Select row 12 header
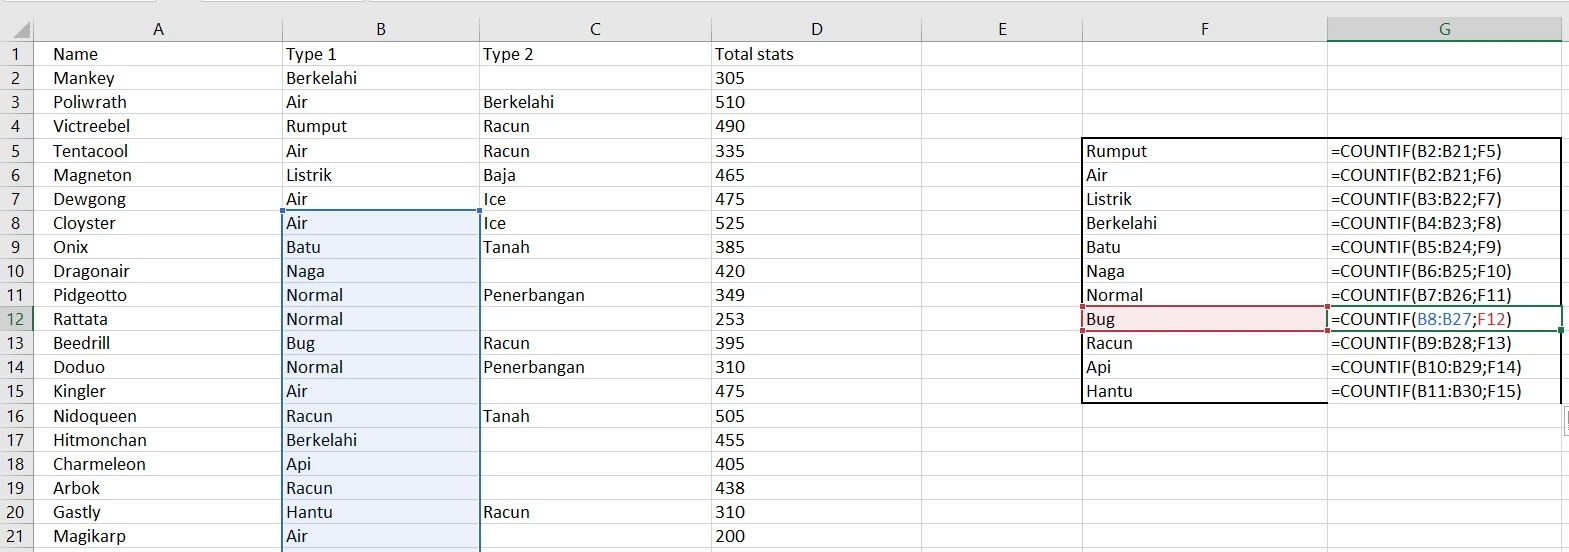The image size is (1569, 552). 16,319
